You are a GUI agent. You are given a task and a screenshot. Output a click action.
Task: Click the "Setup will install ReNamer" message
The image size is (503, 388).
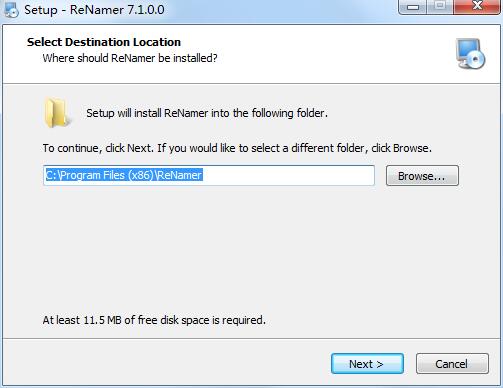pyautogui.click(x=207, y=113)
